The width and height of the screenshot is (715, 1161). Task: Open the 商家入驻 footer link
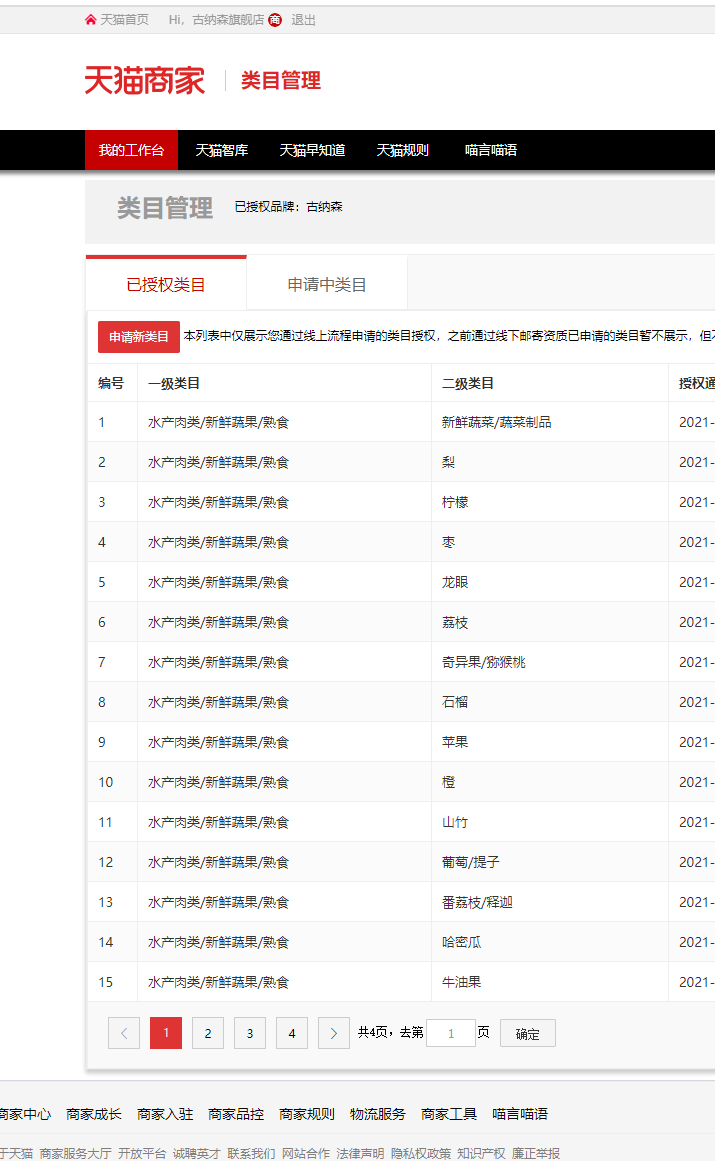pyautogui.click(x=165, y=1114)
